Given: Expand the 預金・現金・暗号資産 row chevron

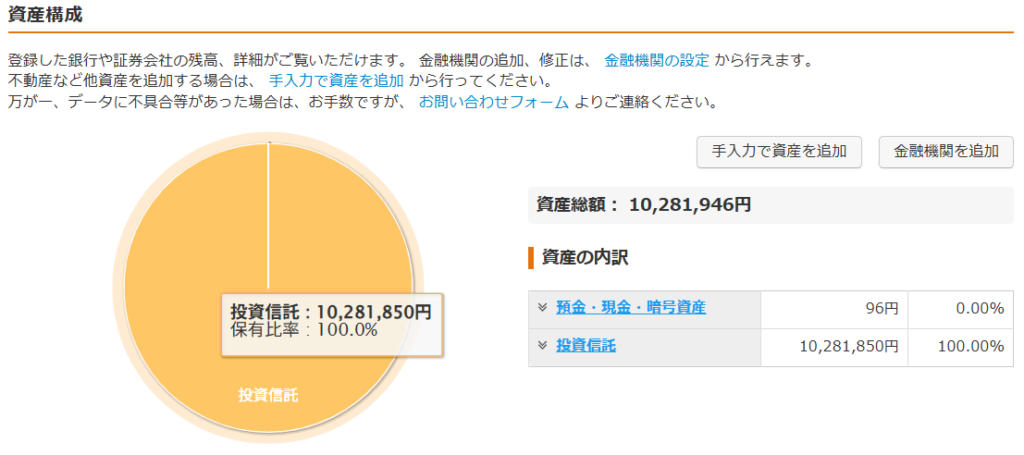Looking at the screenshot, I should click(542, 307).
